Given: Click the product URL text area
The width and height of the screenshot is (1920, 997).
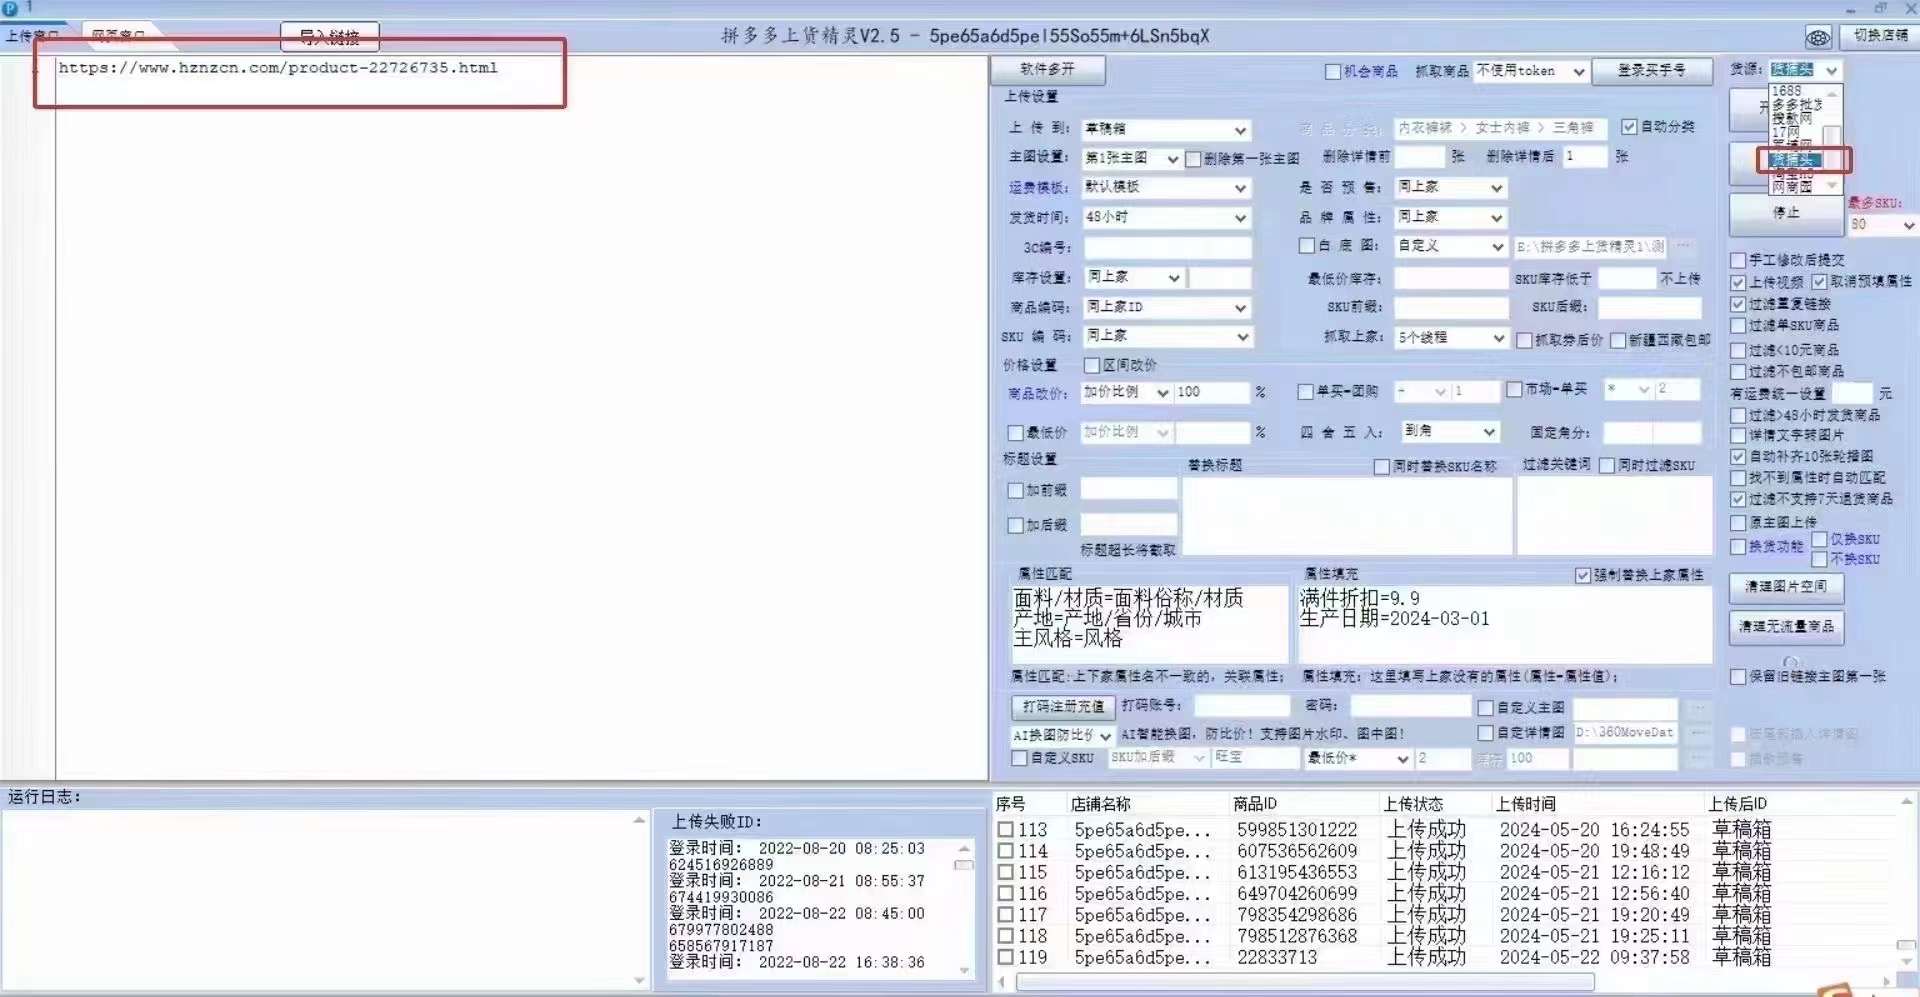Looking at the screenshot, I should coord(520,417).
